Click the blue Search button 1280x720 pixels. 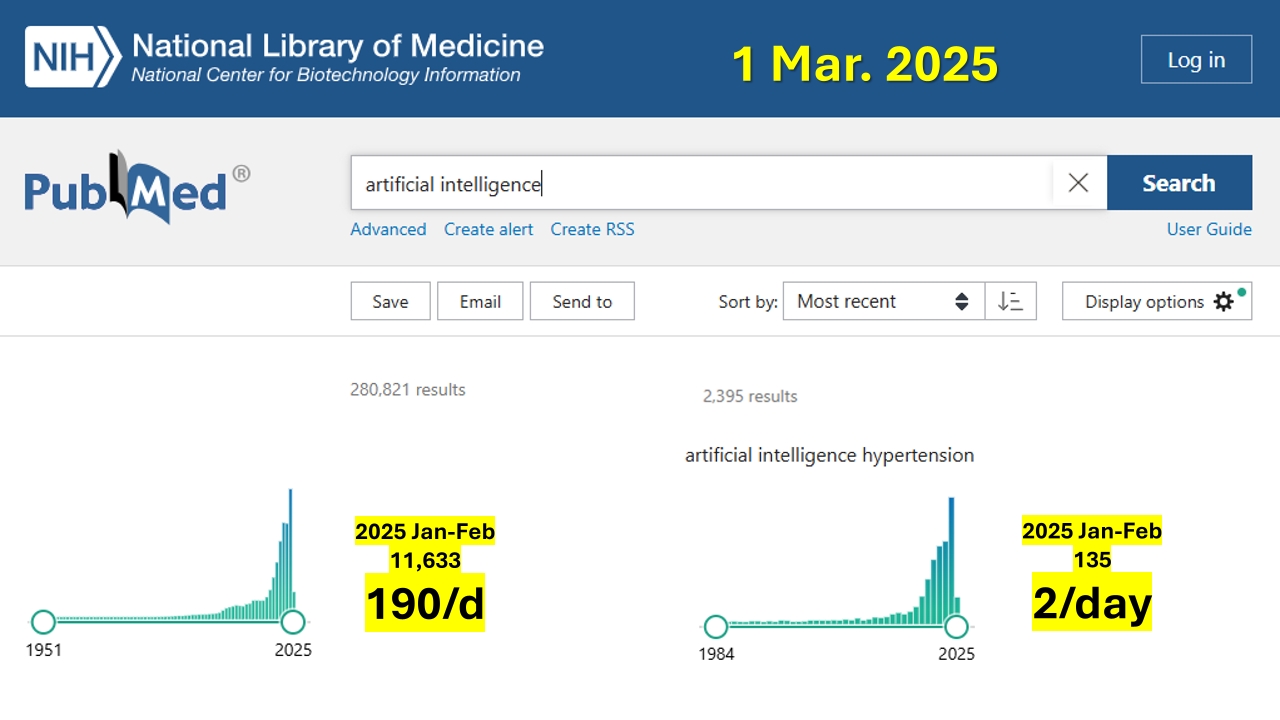tap(1179, 183)
